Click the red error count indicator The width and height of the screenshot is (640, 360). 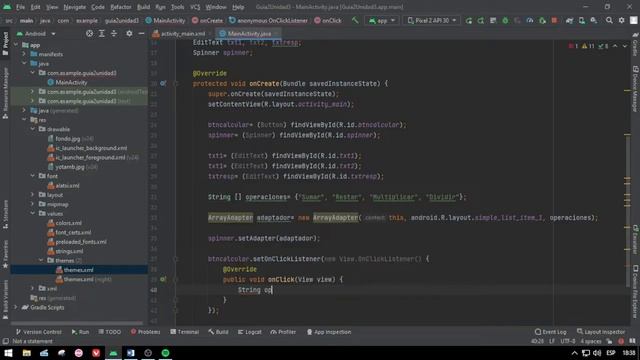573,46
